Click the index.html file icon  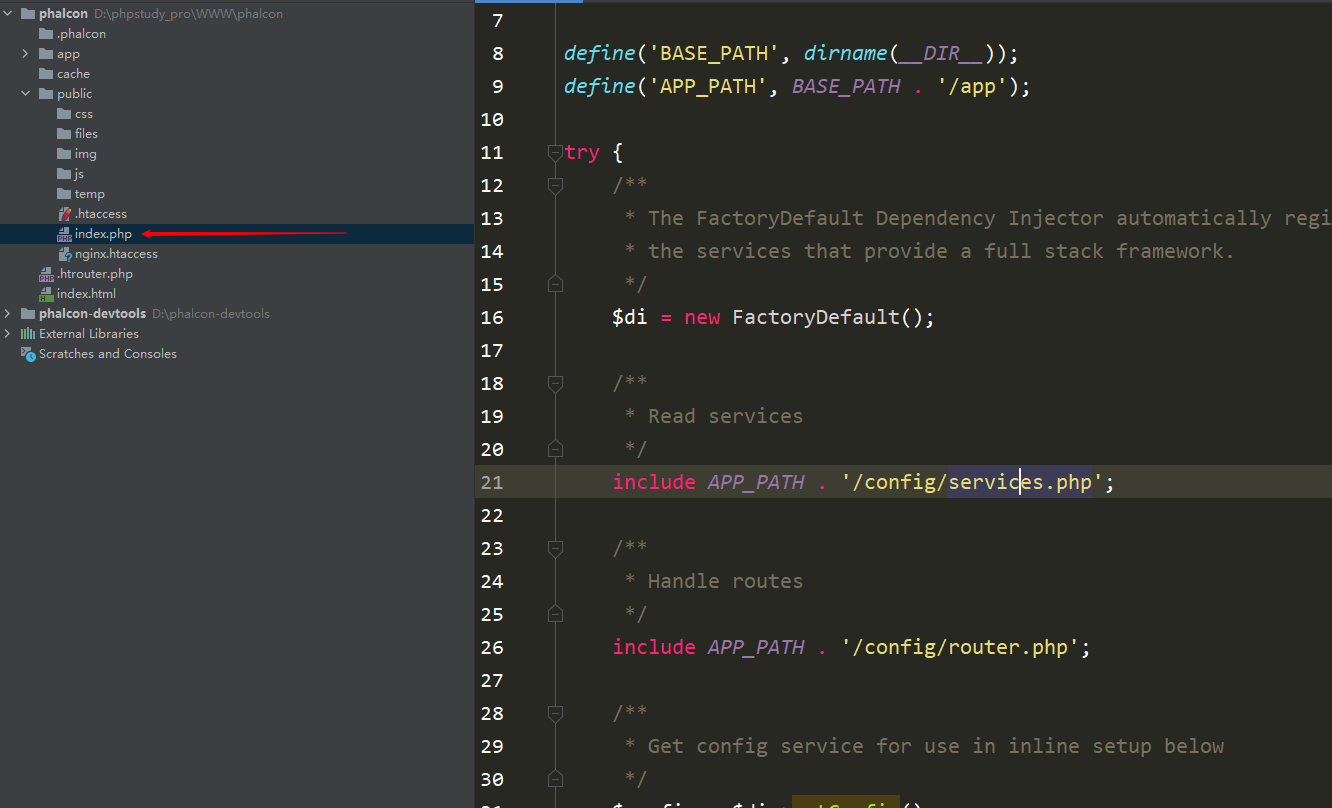pyautogui.click(x=46, y=294)
